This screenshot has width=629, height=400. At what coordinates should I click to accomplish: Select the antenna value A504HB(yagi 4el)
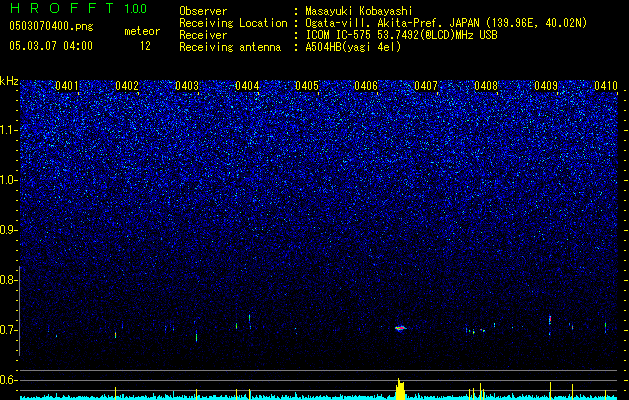coord(353,47)
